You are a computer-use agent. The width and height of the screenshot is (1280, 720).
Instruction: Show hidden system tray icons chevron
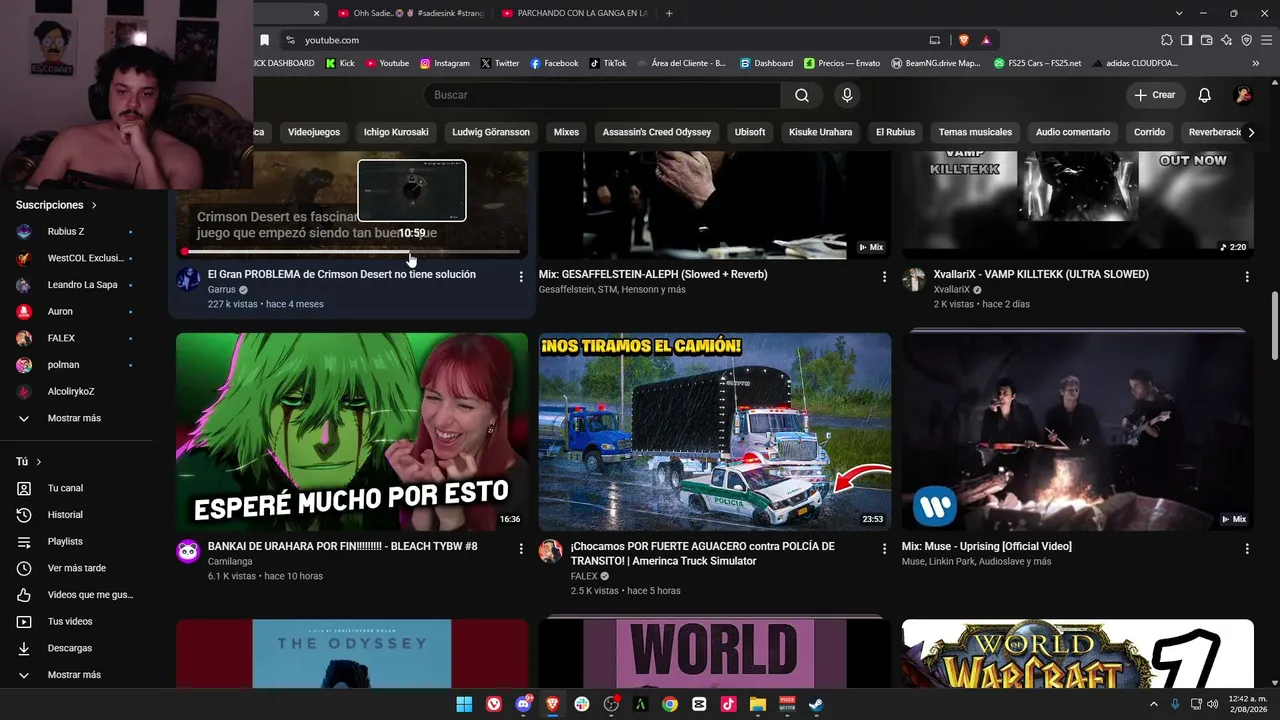pyautogui.click(x=1154, y=704)
